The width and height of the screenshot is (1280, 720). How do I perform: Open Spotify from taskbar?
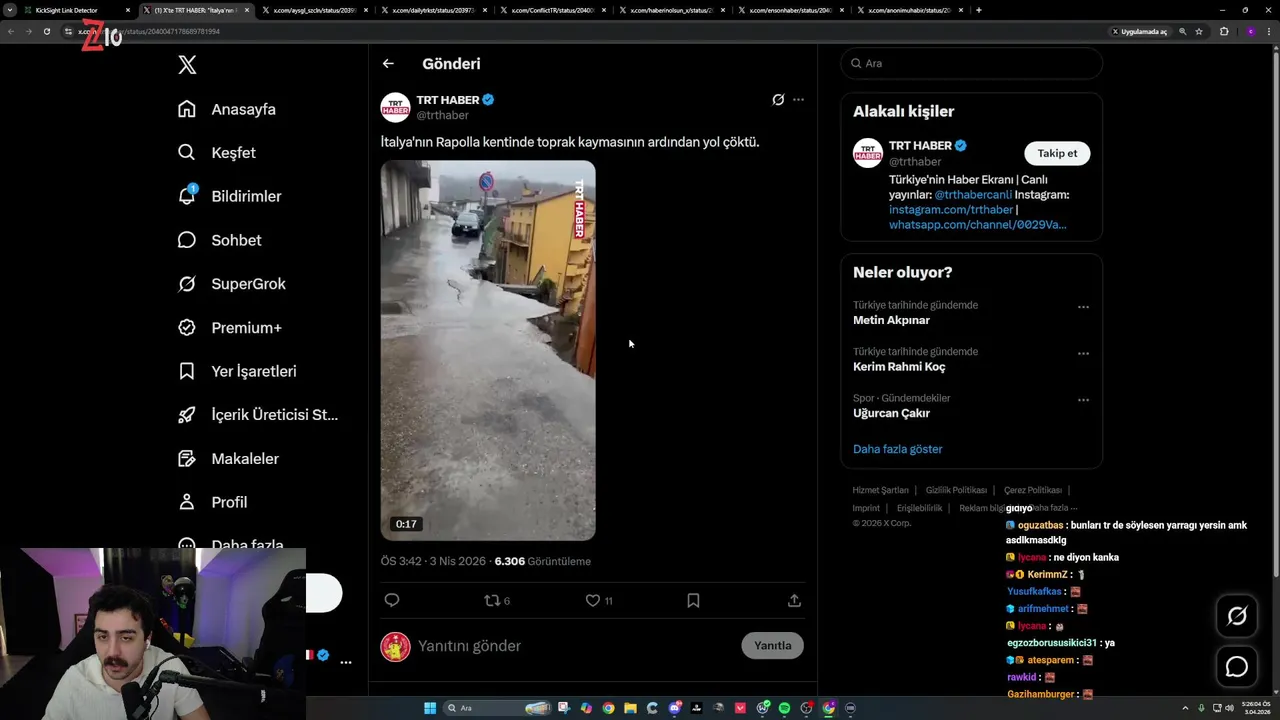pyautogui.click(x=784, y=708)
